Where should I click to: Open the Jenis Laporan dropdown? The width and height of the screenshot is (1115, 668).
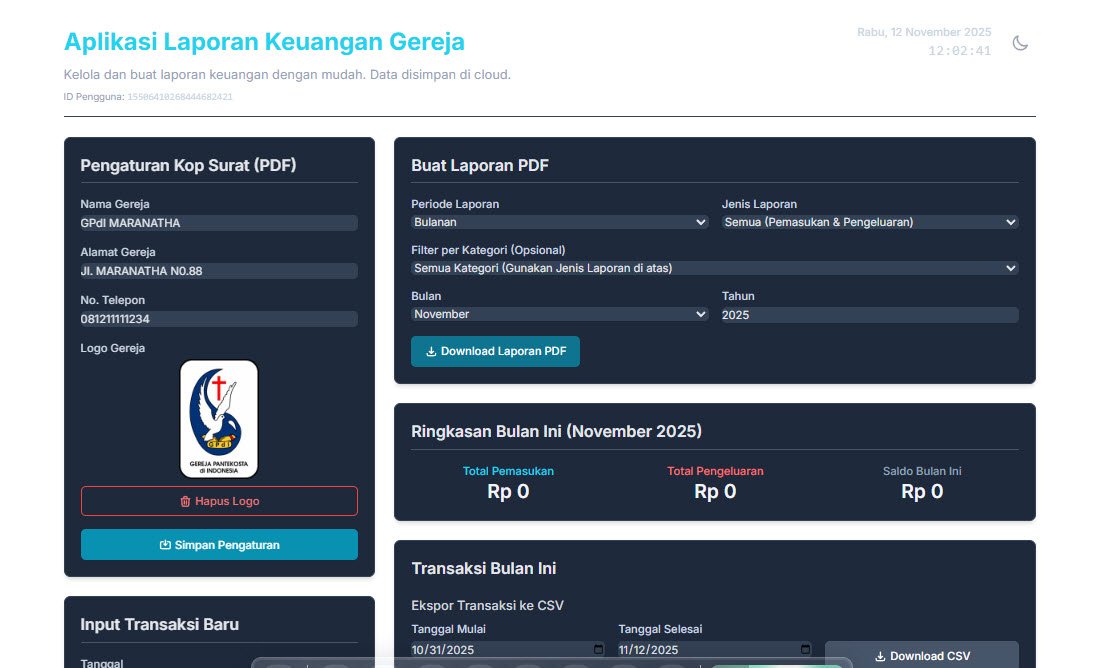point(870,222)
